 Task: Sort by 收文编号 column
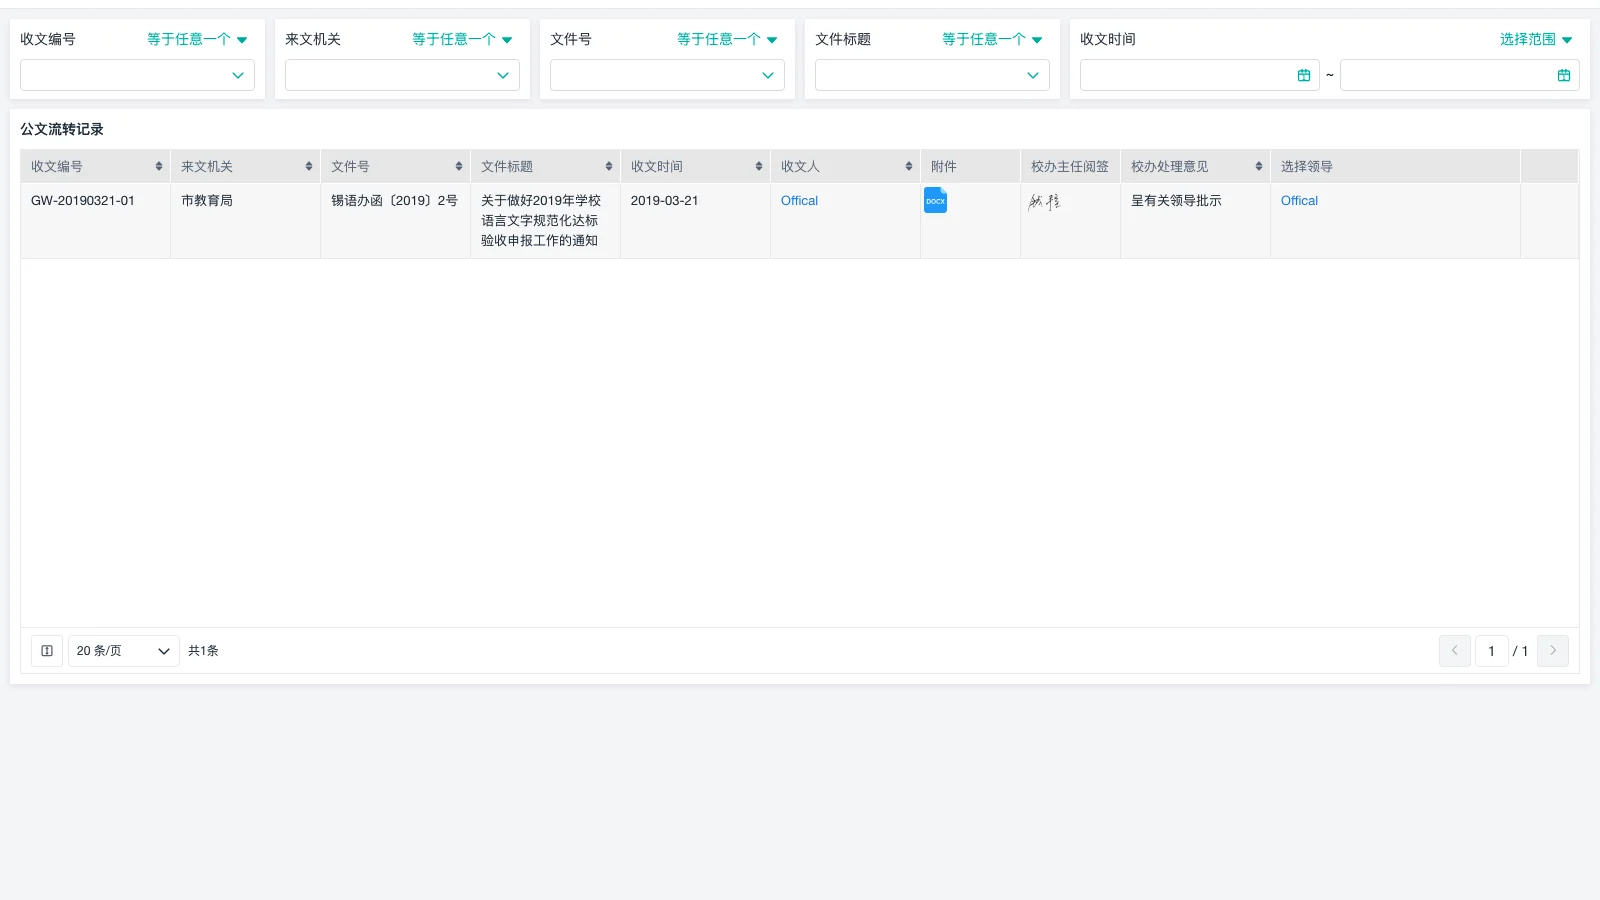[159, 166]
